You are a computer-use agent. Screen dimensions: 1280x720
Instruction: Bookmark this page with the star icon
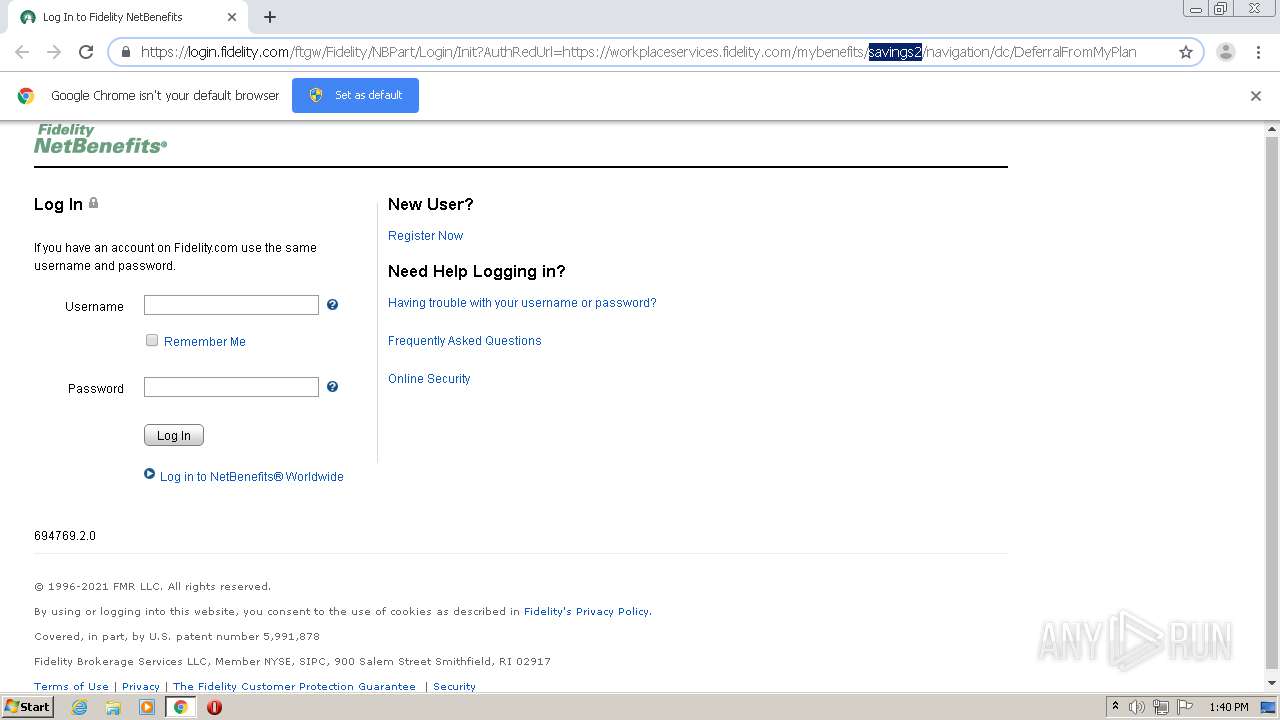(1186, 52)
